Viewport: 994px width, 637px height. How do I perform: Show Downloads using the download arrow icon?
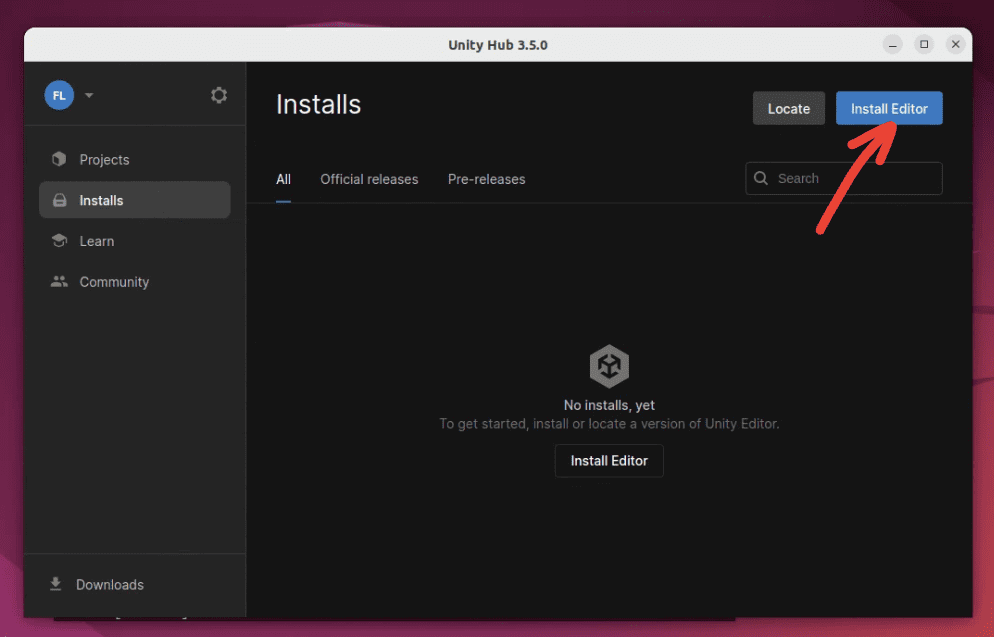(x=56, y=584)
